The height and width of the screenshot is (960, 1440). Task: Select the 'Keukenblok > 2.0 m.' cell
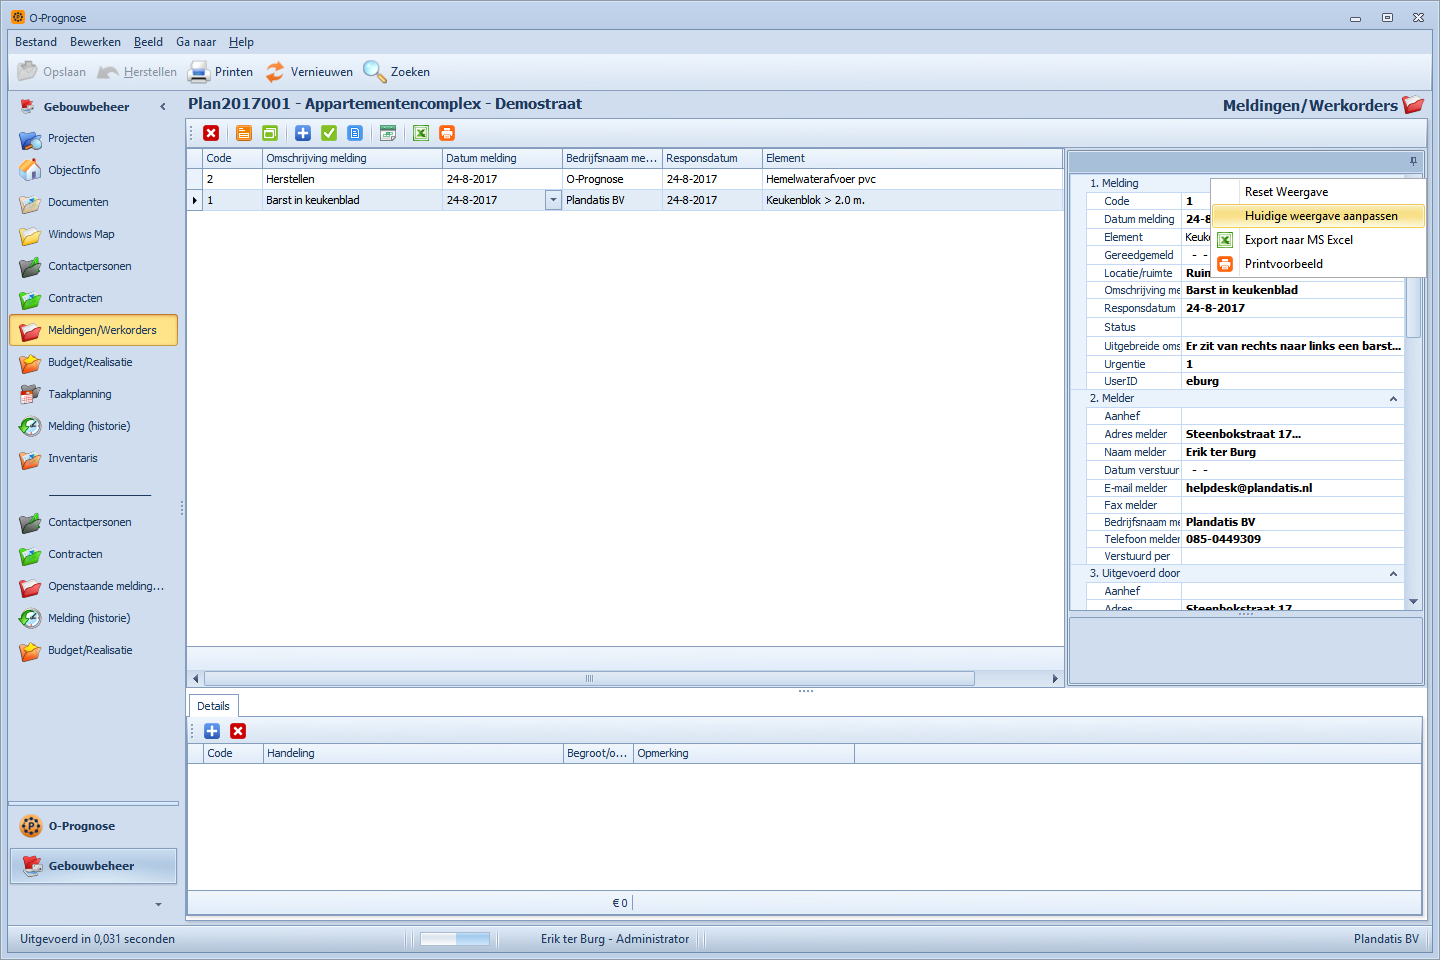click(912, 200)
